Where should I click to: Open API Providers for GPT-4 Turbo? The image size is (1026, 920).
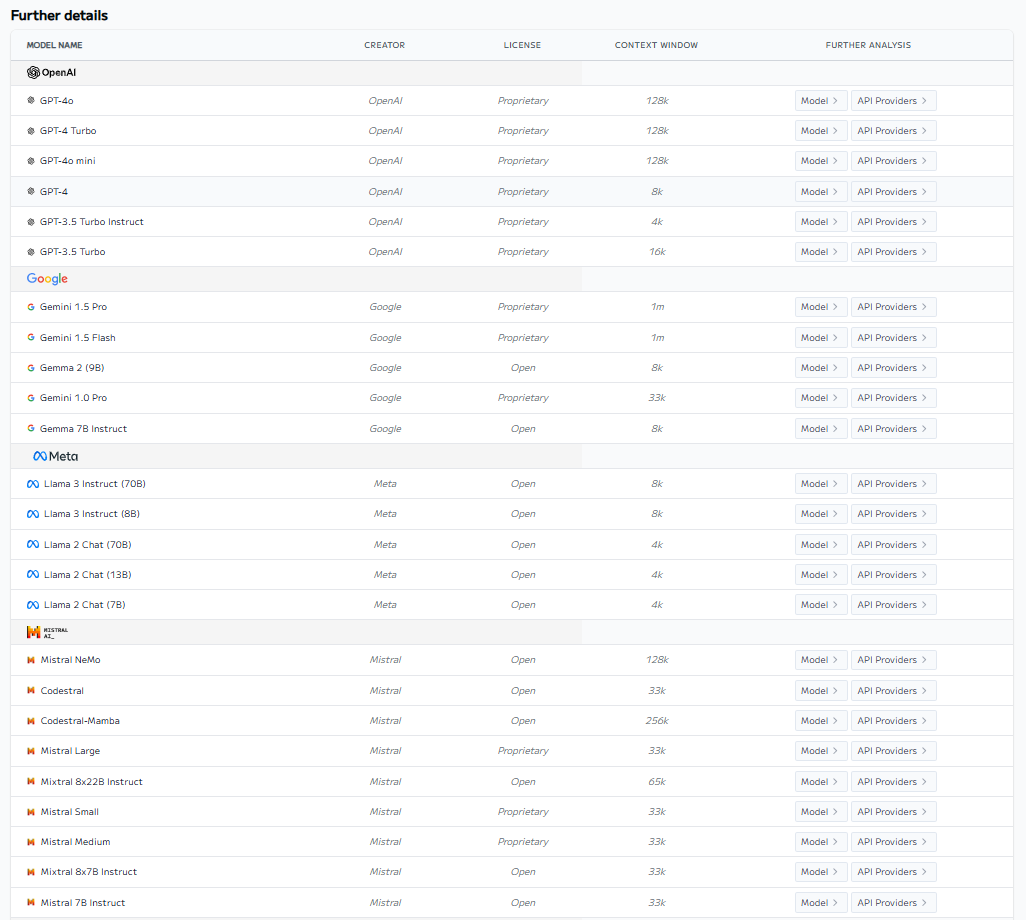tap(894, 131)
